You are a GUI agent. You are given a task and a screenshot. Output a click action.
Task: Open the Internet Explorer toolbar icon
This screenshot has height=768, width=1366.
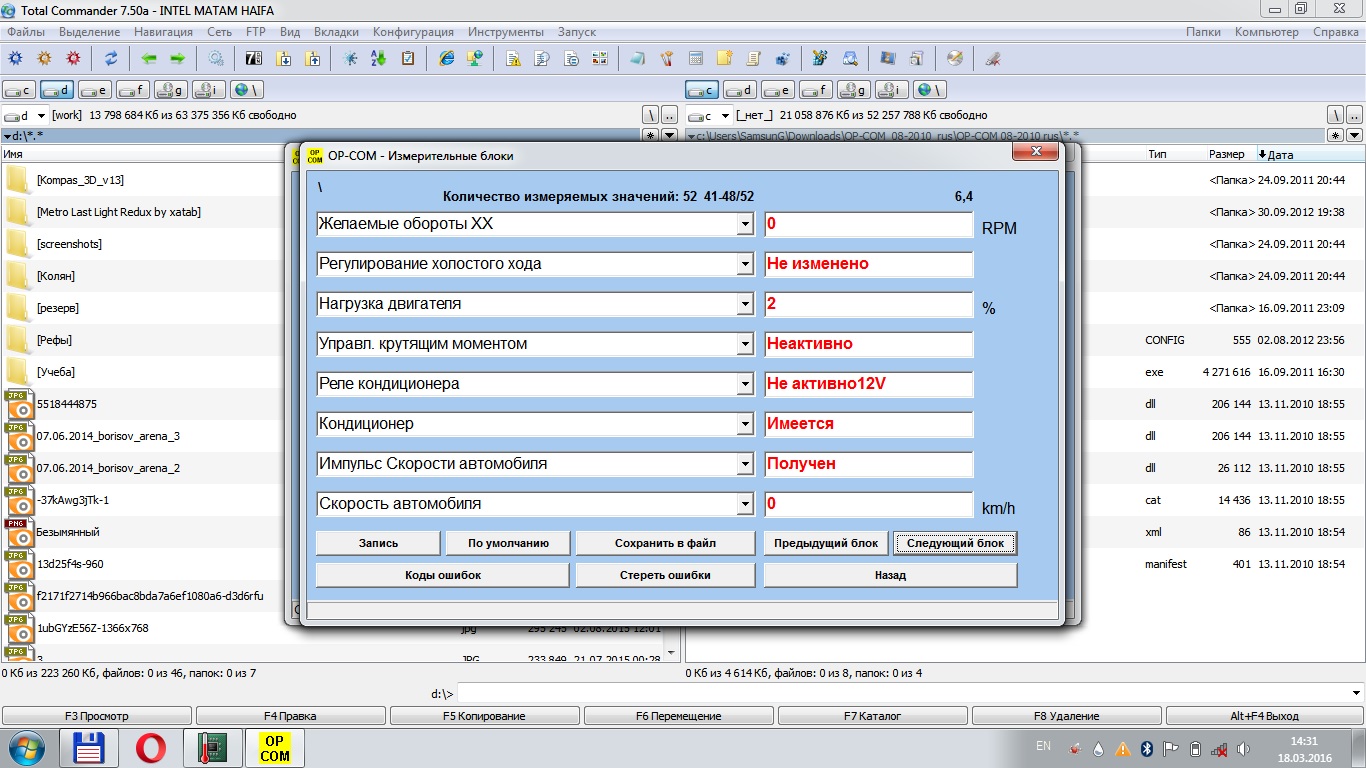(447, 59)
